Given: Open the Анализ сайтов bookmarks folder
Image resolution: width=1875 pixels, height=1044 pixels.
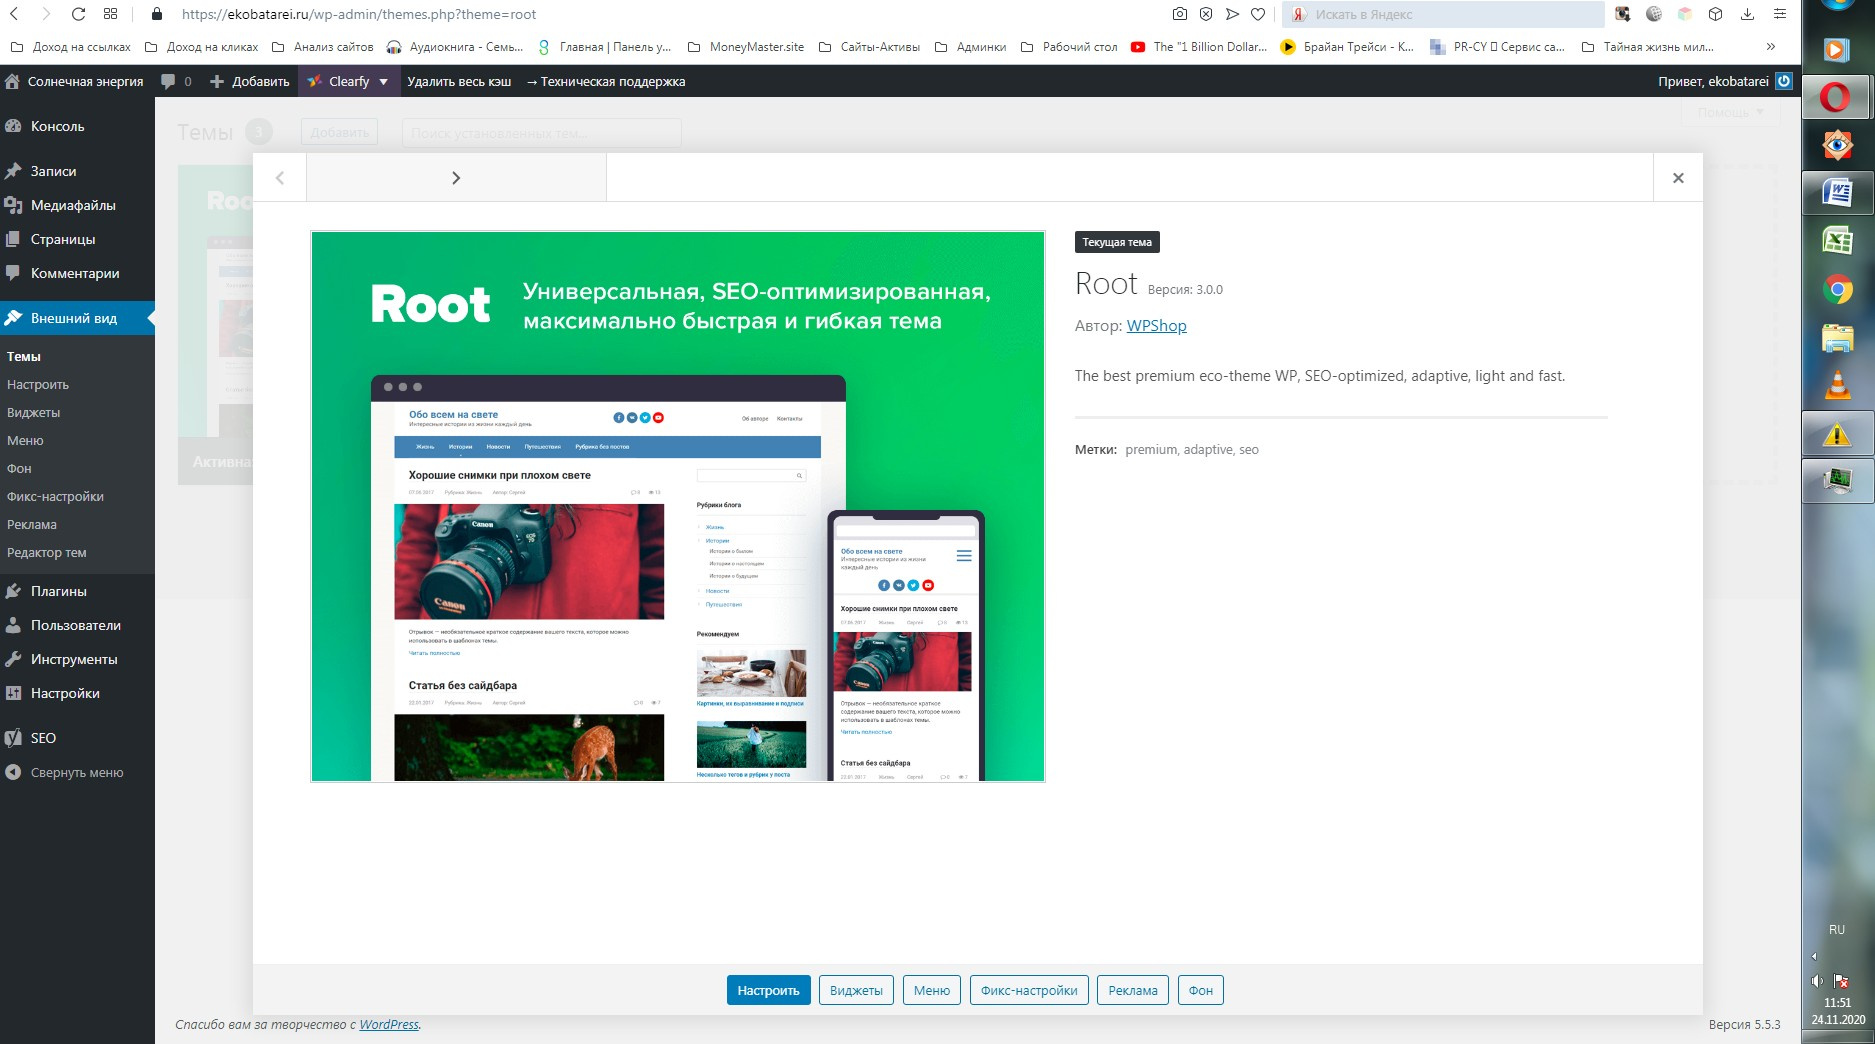Looking at the screenshot, I should tap(323, 46).
